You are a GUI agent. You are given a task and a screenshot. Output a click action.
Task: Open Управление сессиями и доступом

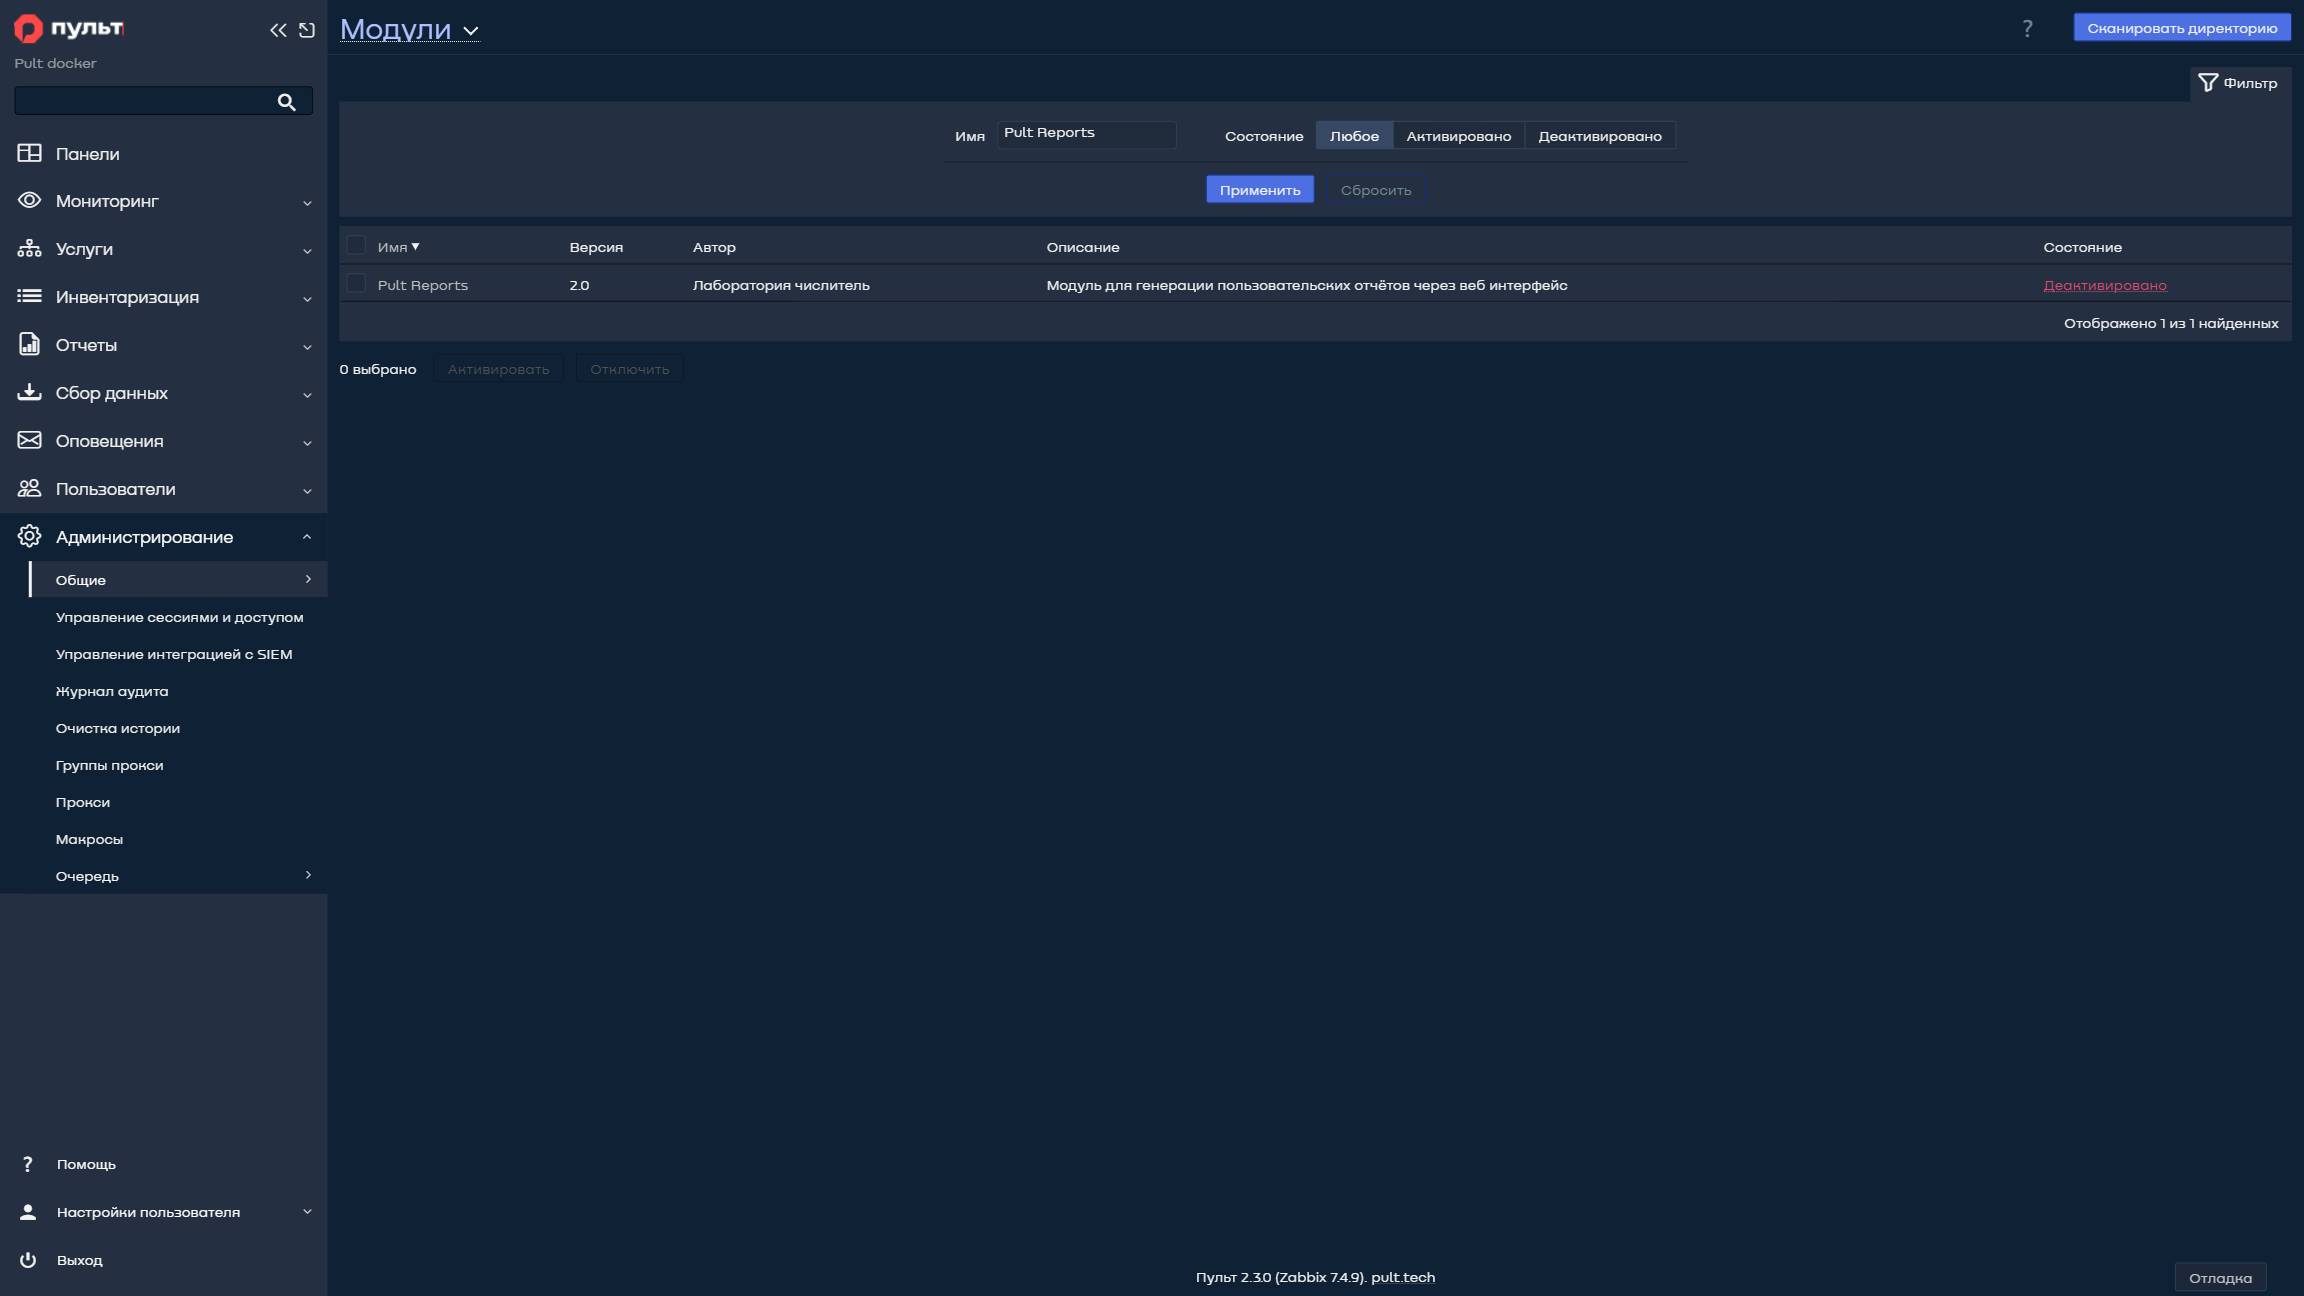179,617
